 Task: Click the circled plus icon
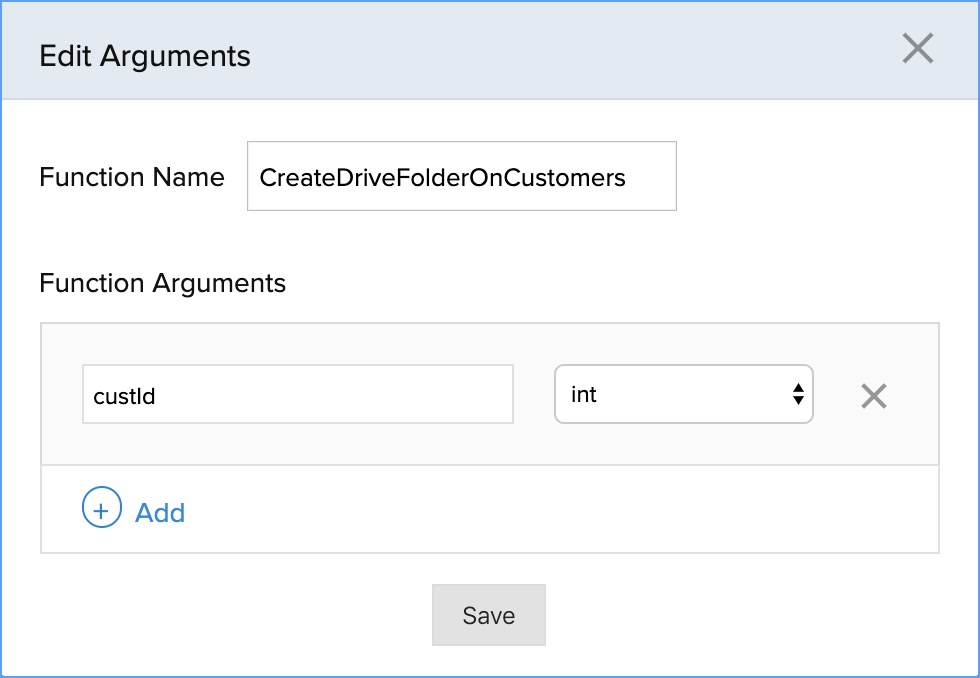101,509
